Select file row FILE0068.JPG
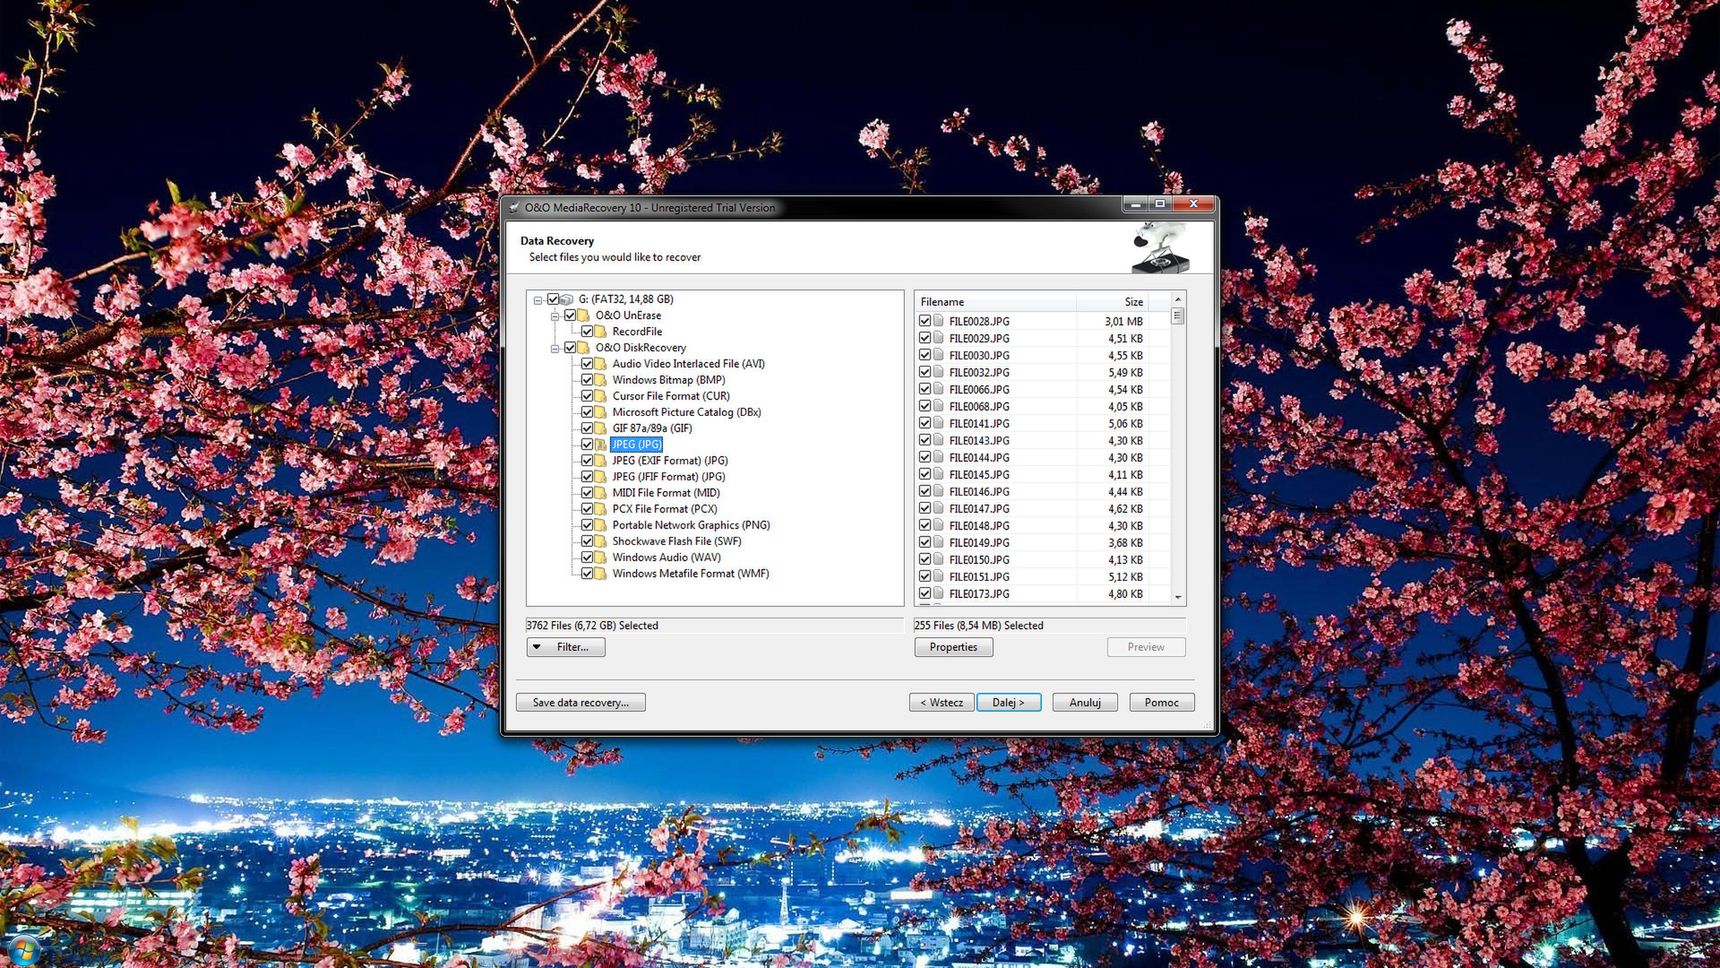The image size is (1720, 968). tap(1042, 406)
